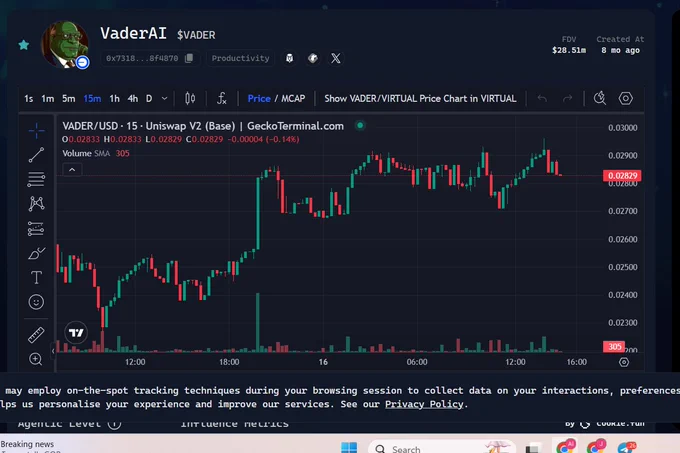Viewport: 680px width, 453px height.
Task: Open the emoji icons tool
Action: pyautogui.click(x=36, y=302)
